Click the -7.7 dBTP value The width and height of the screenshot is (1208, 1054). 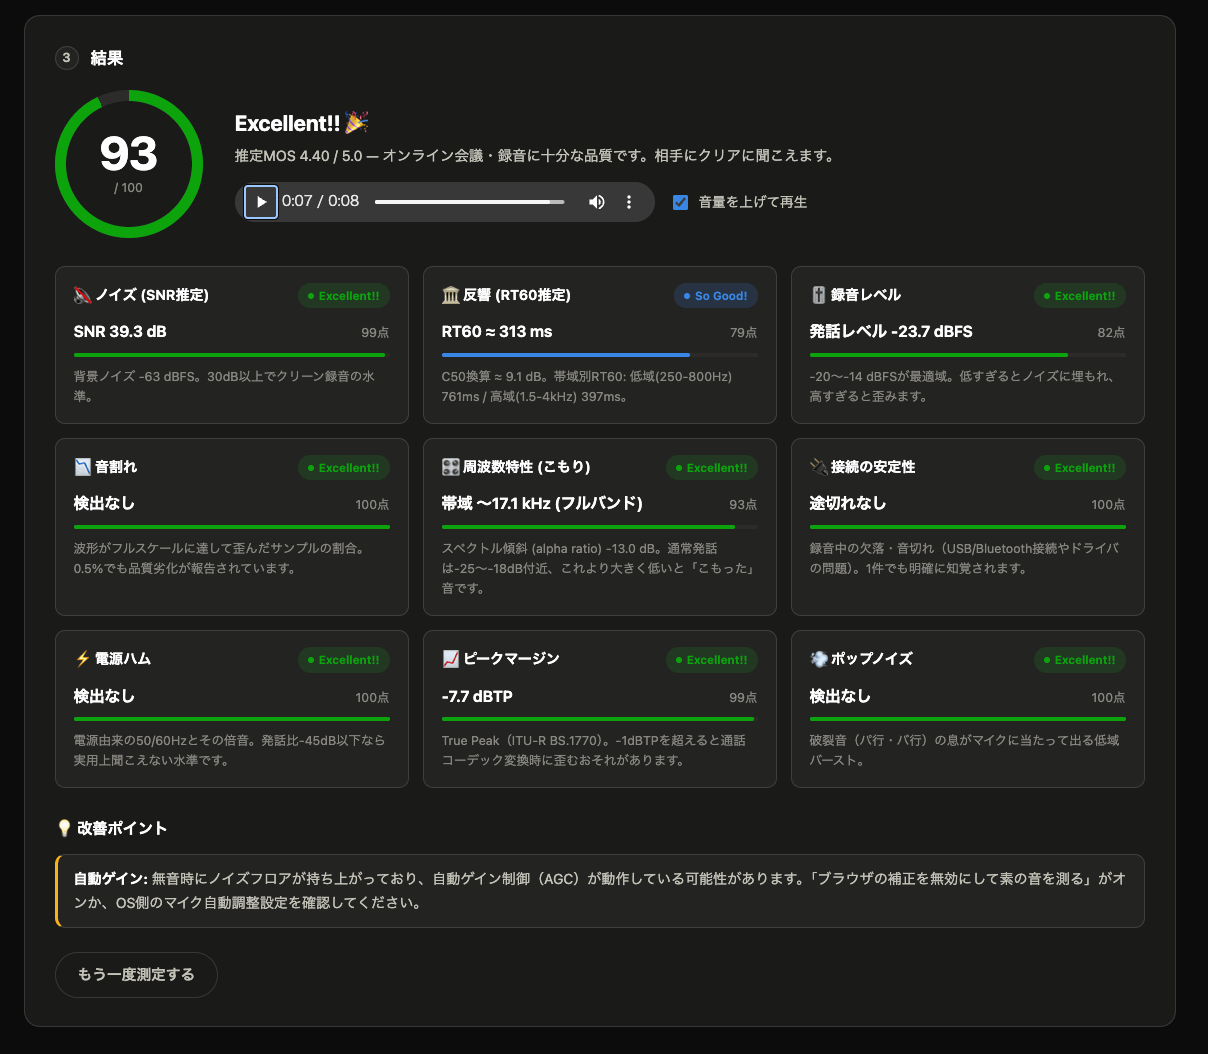(x=477, y=696)
